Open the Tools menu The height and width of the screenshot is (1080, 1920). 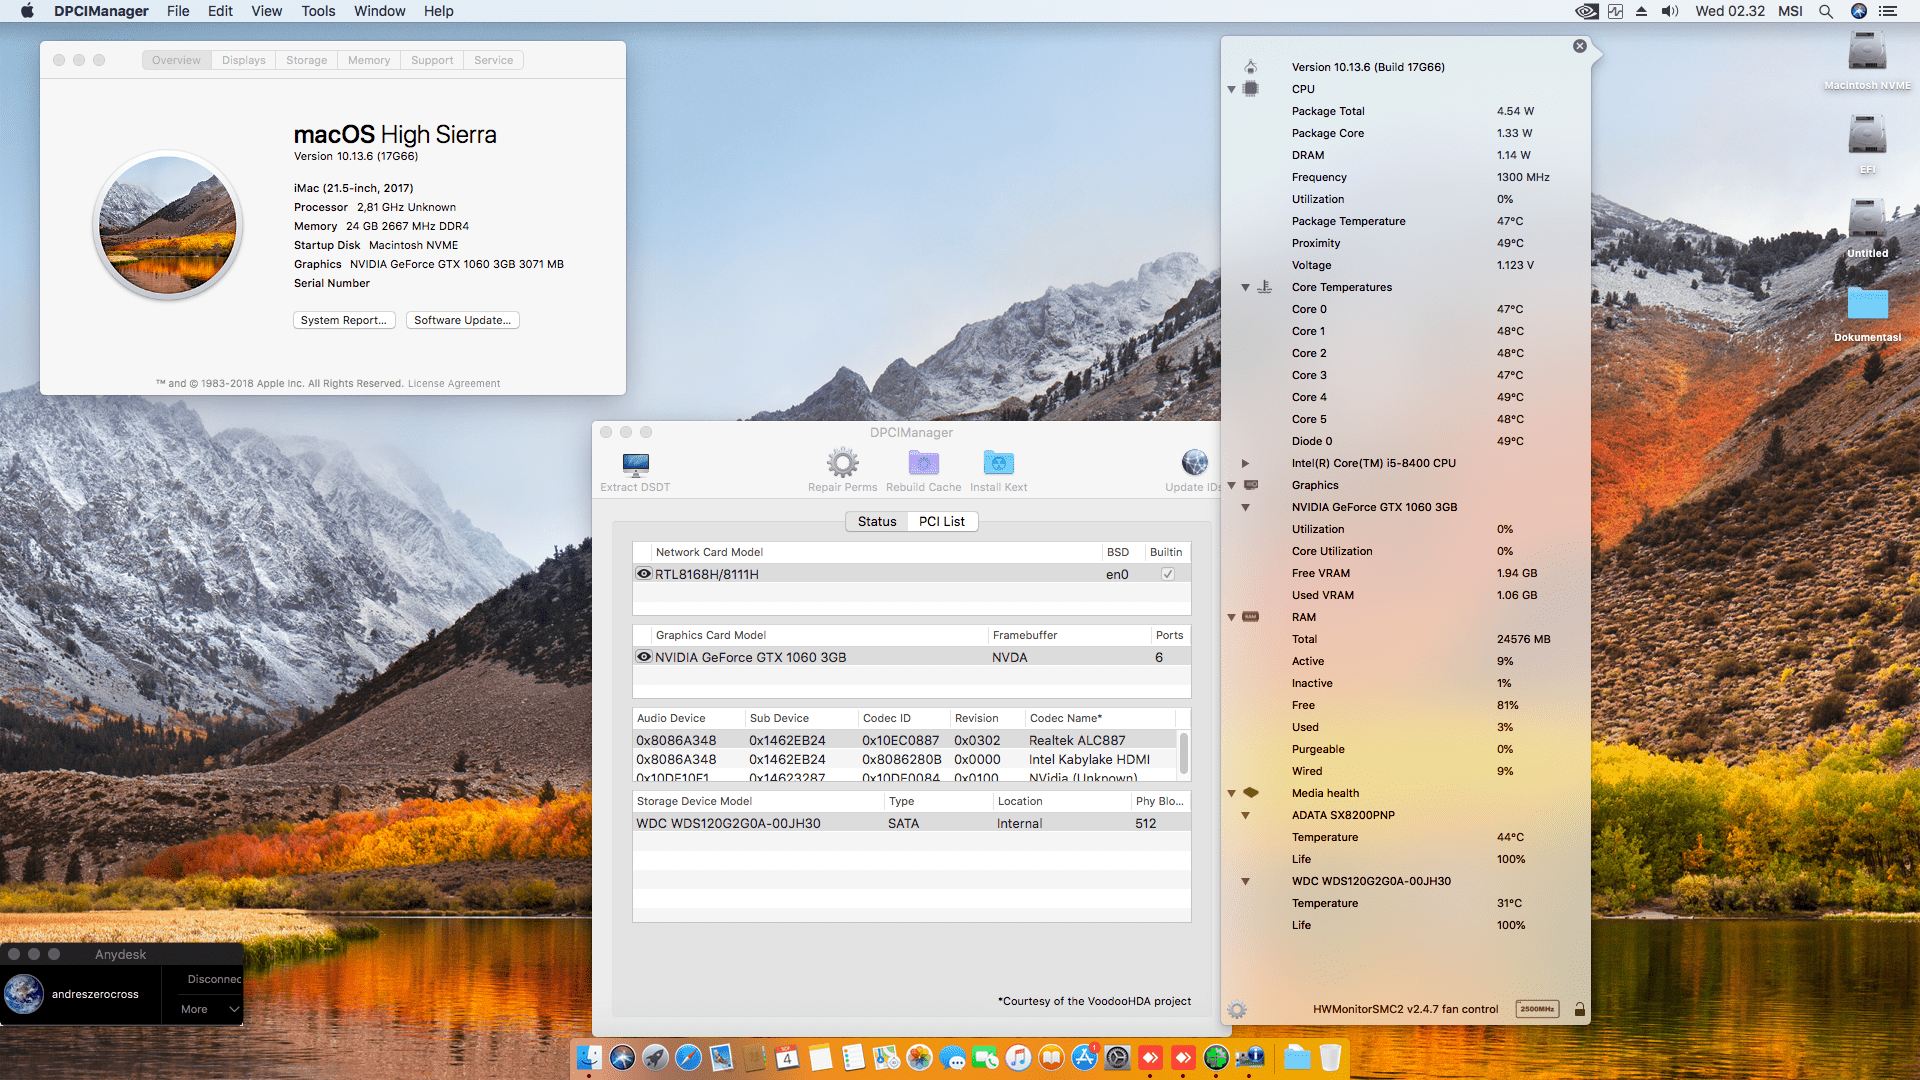click(x=317, y=11)
